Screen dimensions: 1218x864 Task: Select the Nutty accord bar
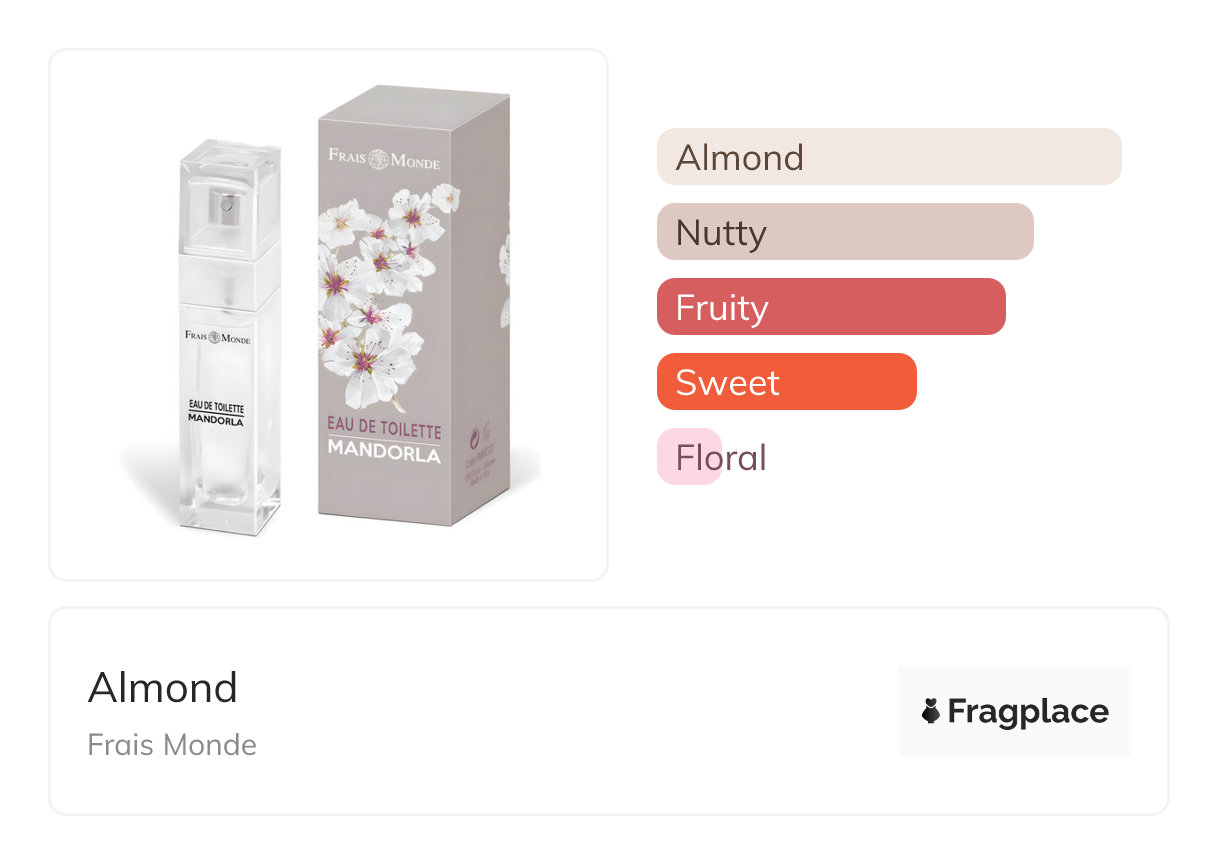[844, 232]
